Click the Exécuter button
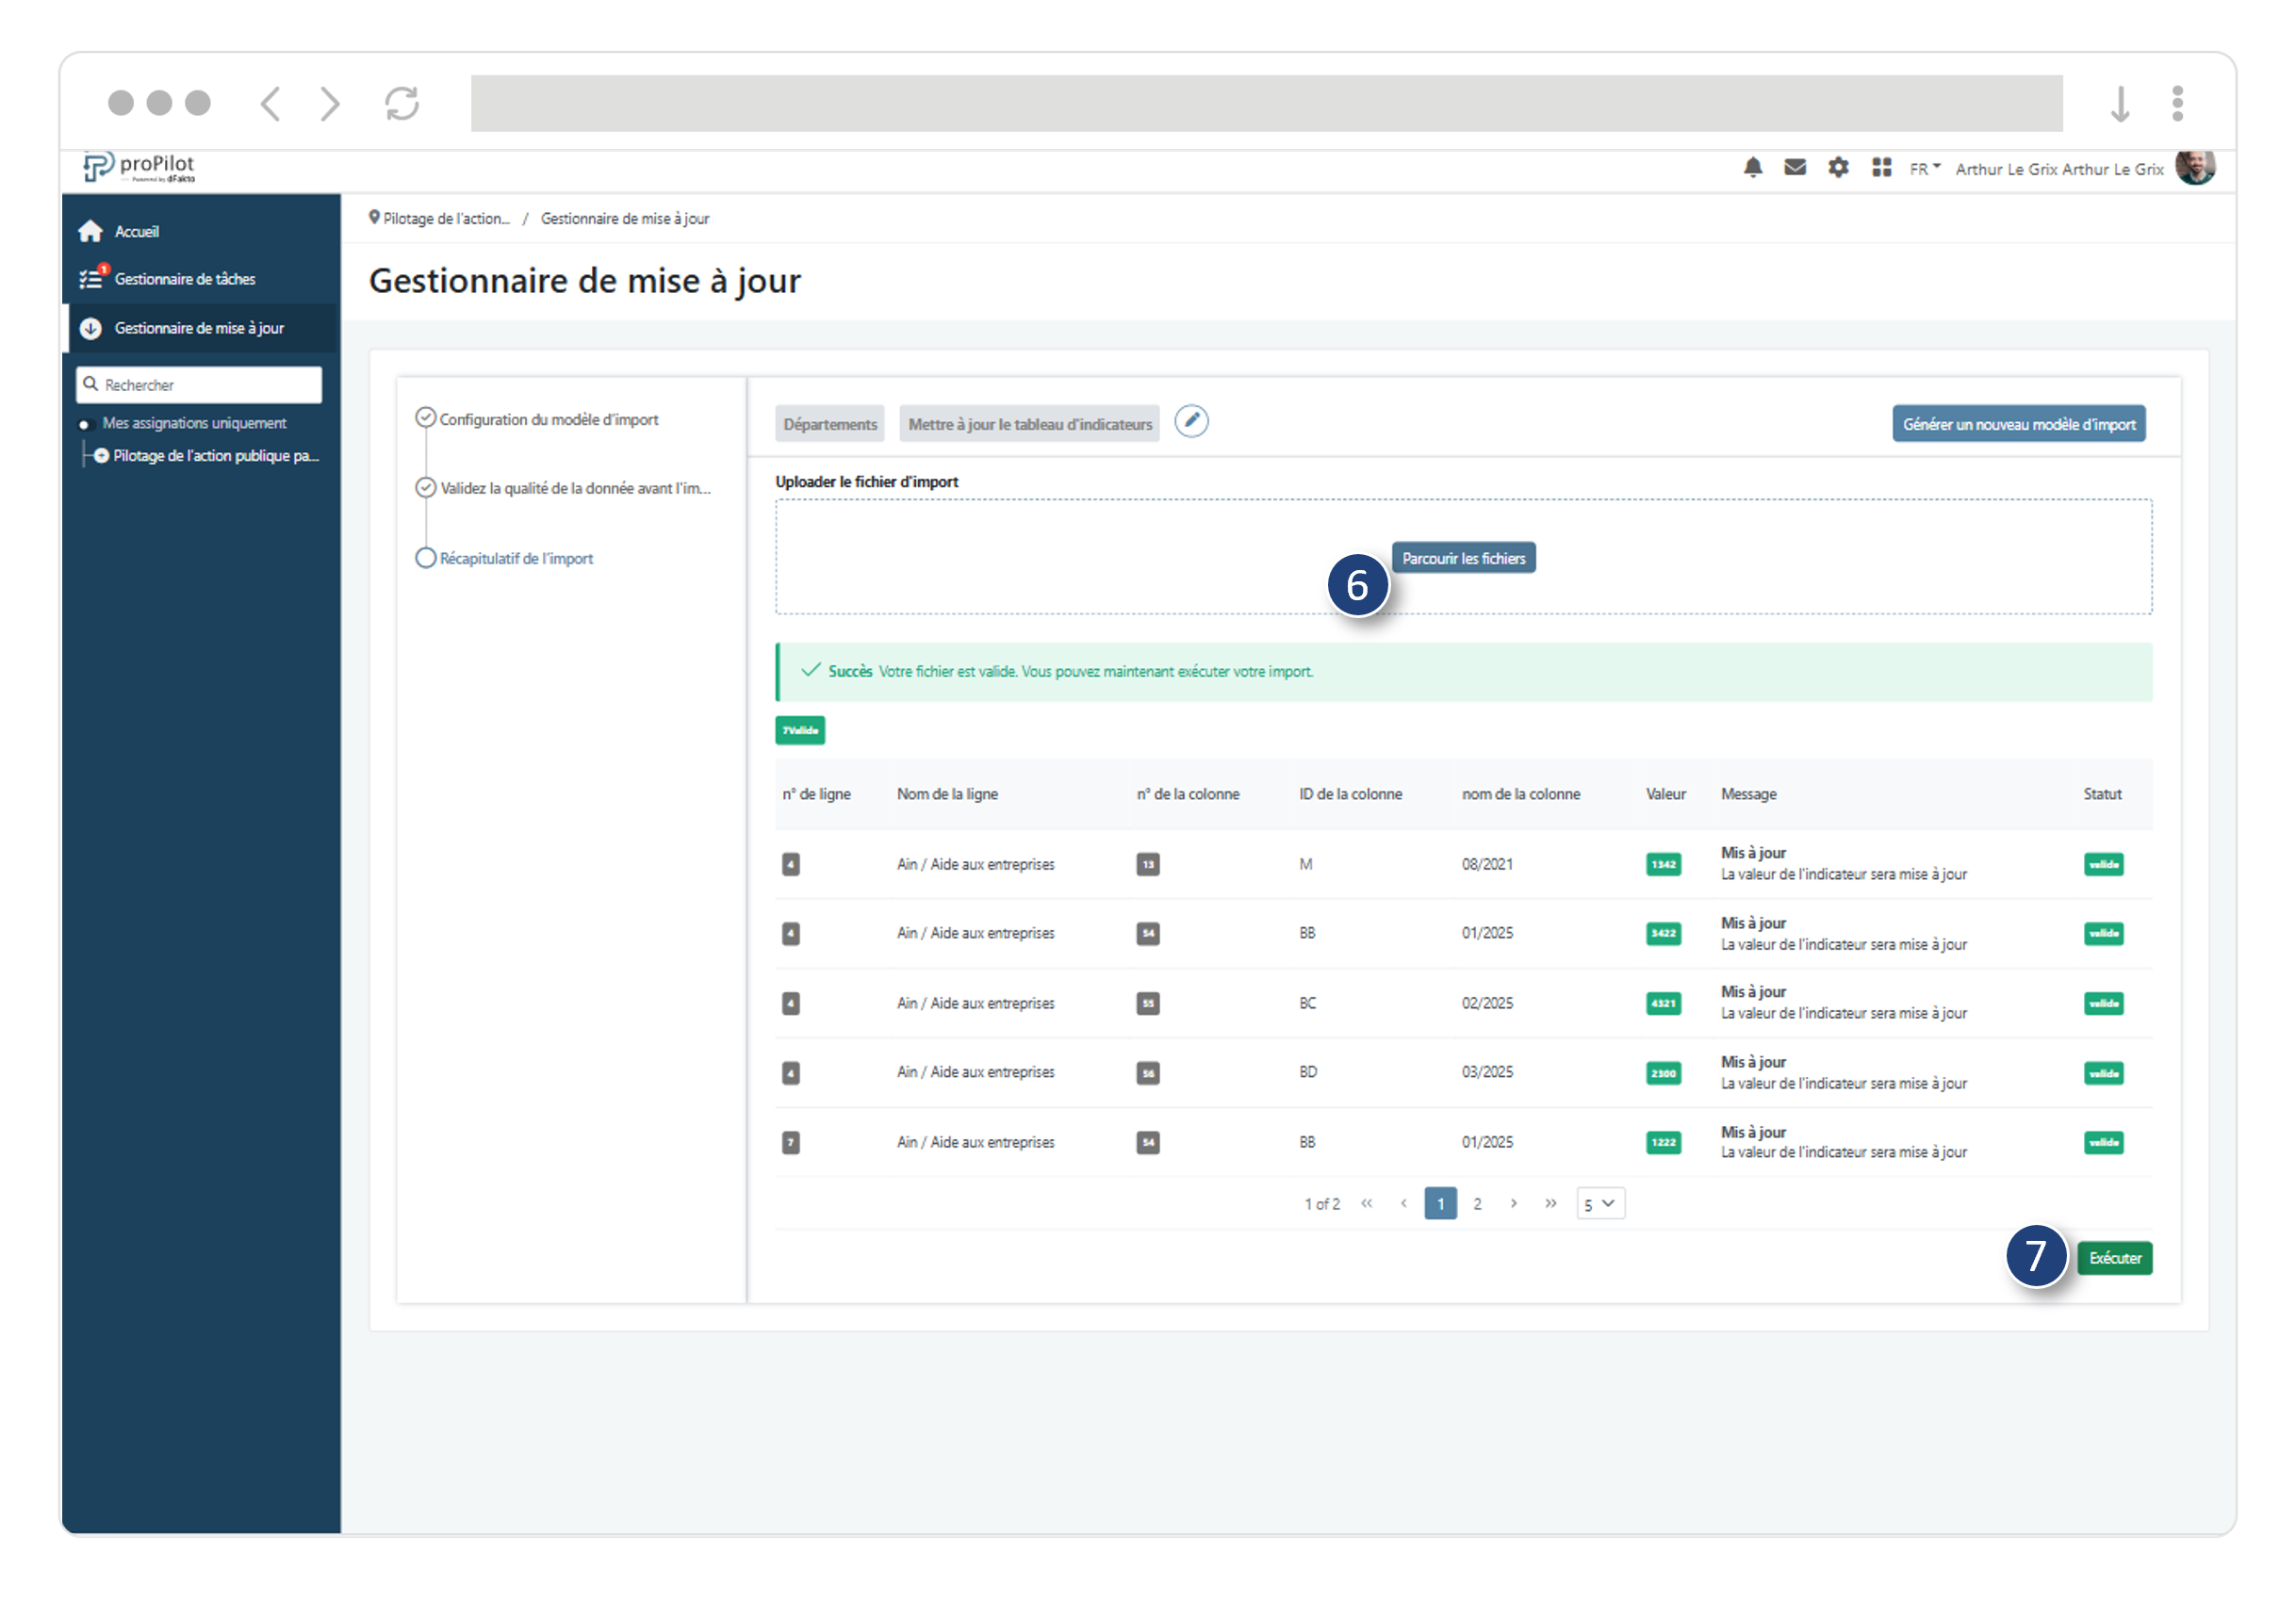 tap(2114, 1258)
